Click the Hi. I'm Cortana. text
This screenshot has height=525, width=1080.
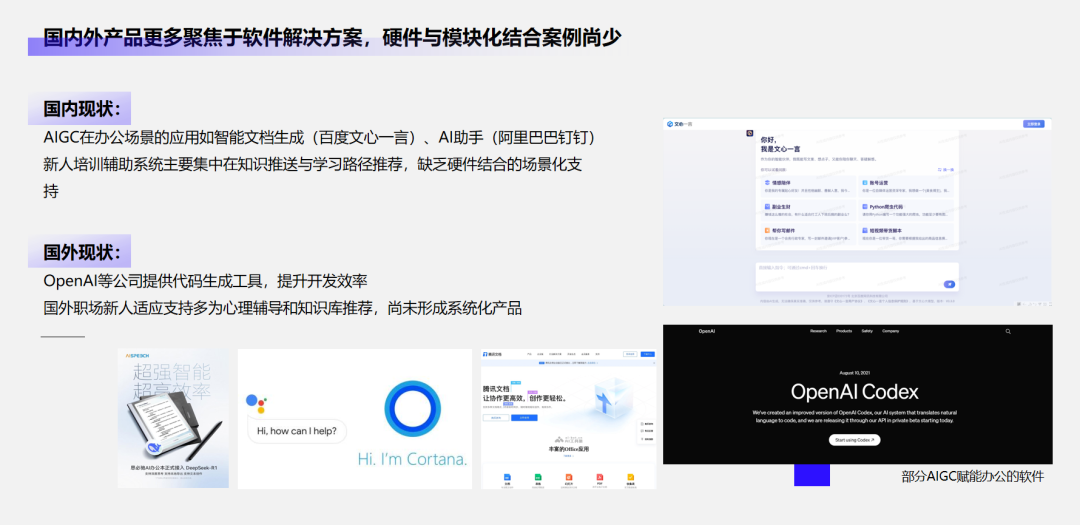click(412, 460)
